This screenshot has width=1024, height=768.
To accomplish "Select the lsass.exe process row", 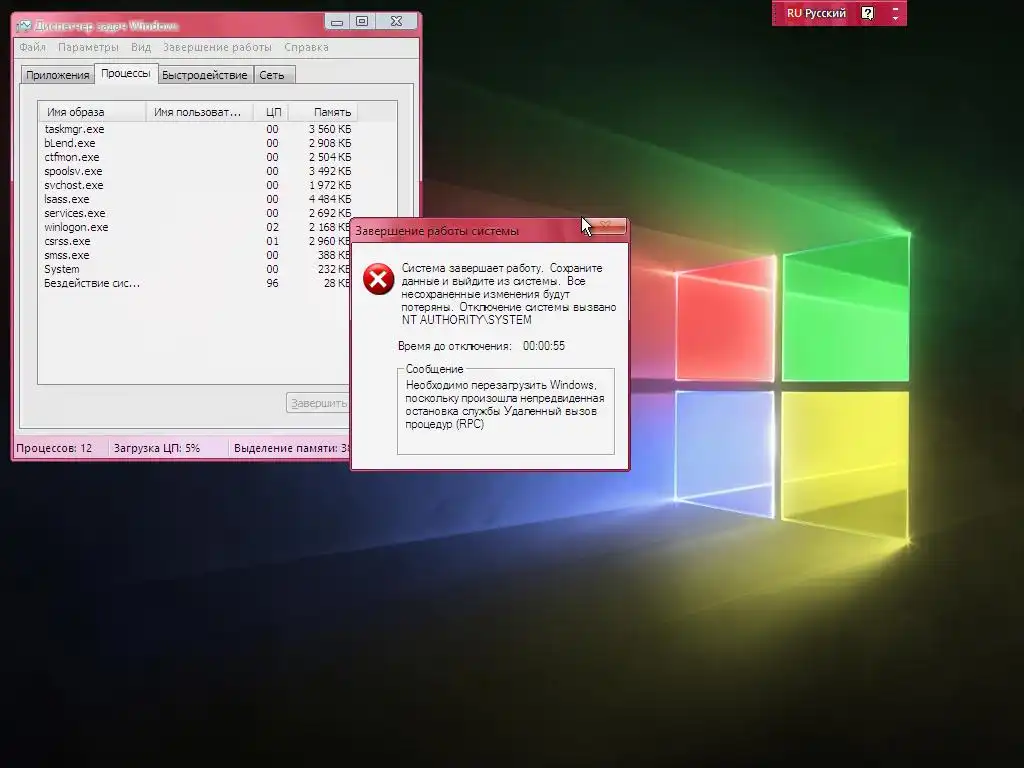I will pyautogui.click(x=197, y=199).
